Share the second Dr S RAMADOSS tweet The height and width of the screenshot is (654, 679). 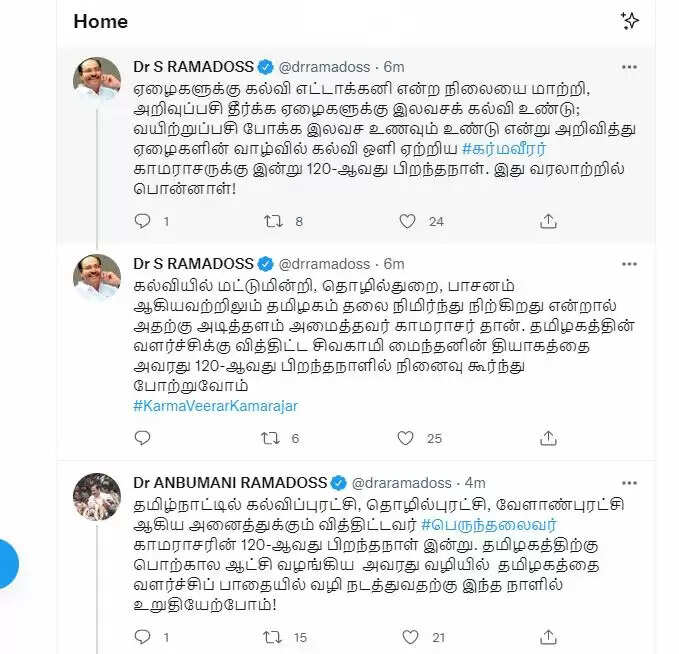pyautogui.click(x=548, y=438)
